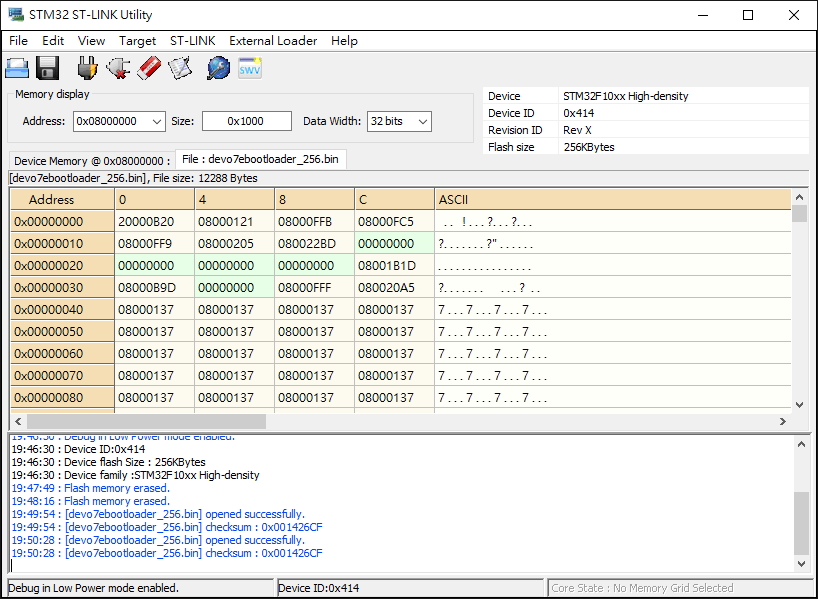Open the Help menu

(x=344, y=41)
